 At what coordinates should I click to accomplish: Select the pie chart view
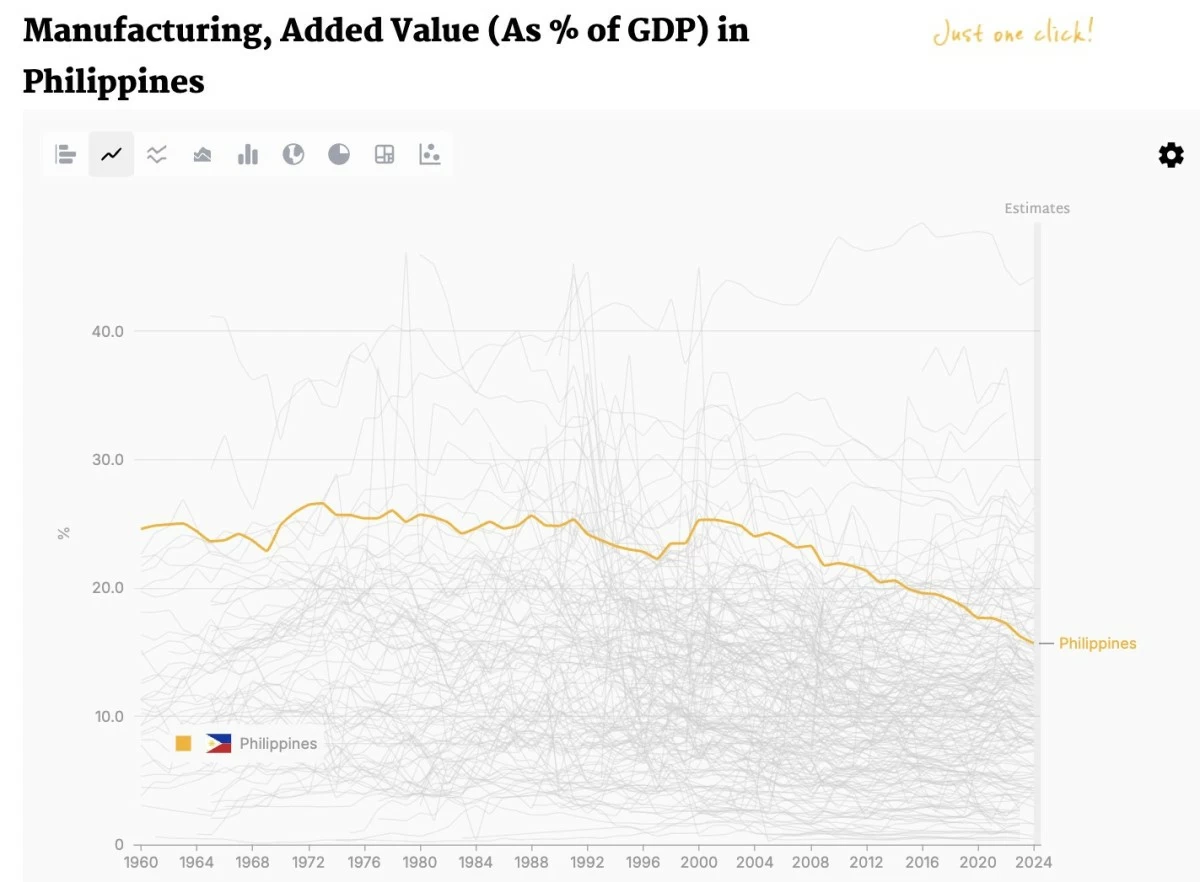pyautogui.click(x=339, y=155)
